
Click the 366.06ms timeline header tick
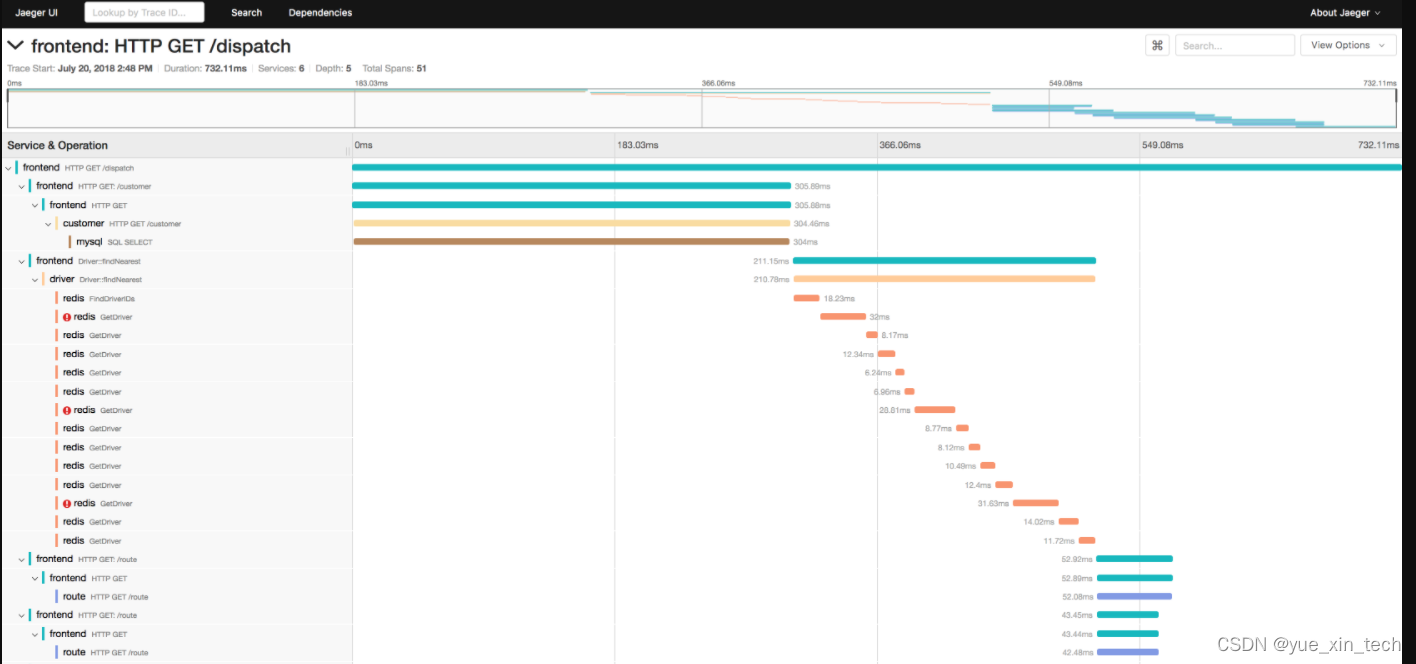(x=900, y=145)
